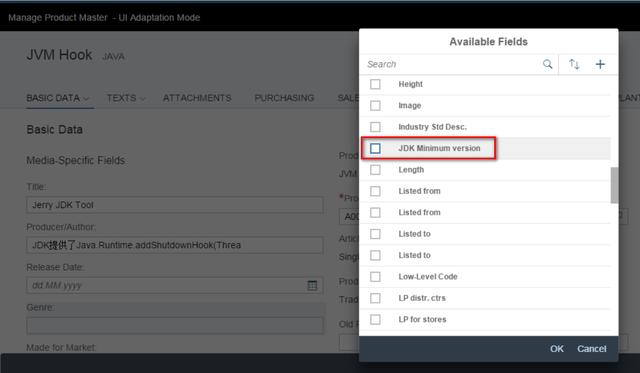The image size is (640, 373).
Task: Click the Genre input field
Action: coord(175,326)
